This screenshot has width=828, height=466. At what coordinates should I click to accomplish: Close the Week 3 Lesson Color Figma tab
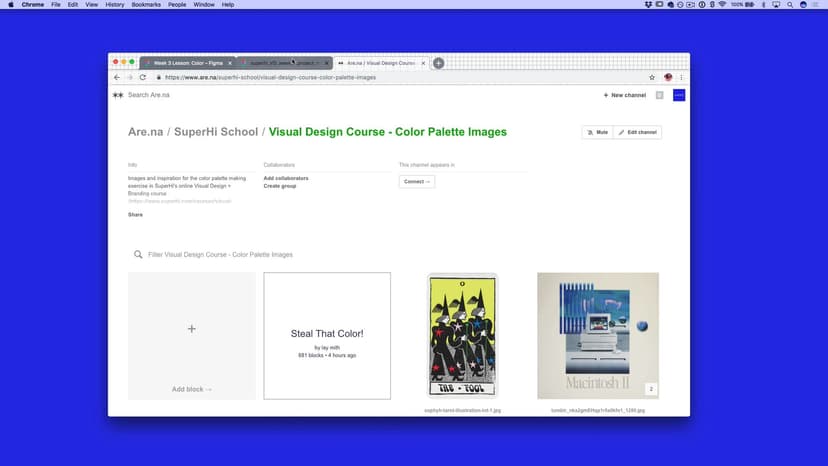click(x=230, y=63)
